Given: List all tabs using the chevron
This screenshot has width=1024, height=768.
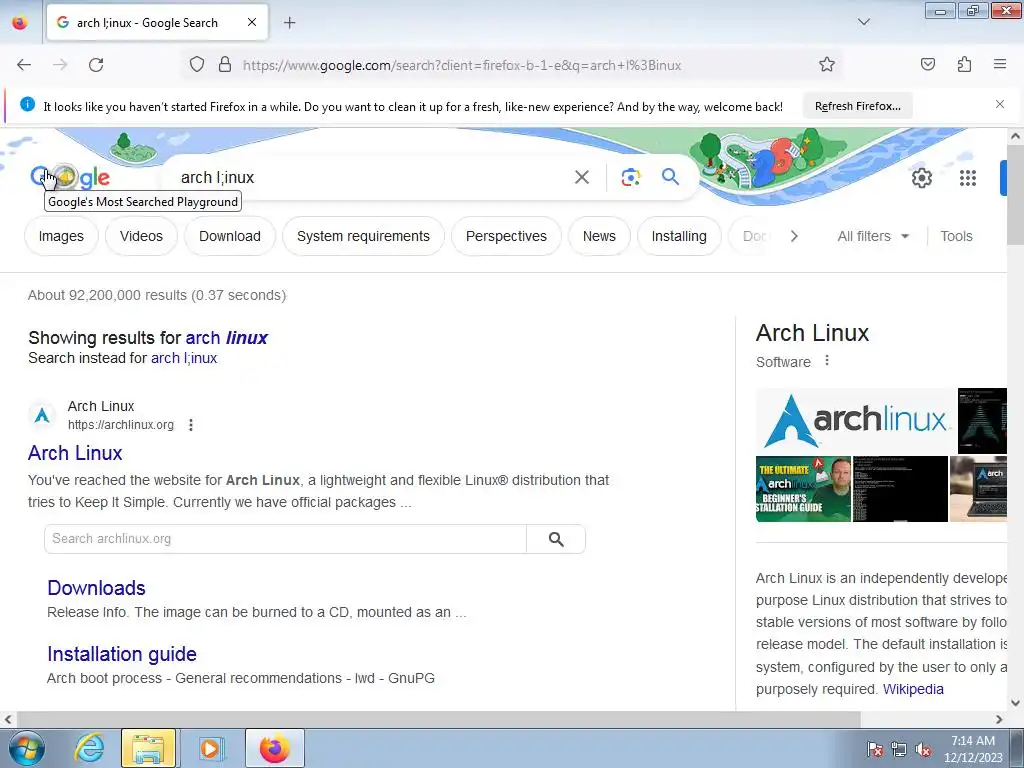Looking at the screenshot, I should (863, 22).
